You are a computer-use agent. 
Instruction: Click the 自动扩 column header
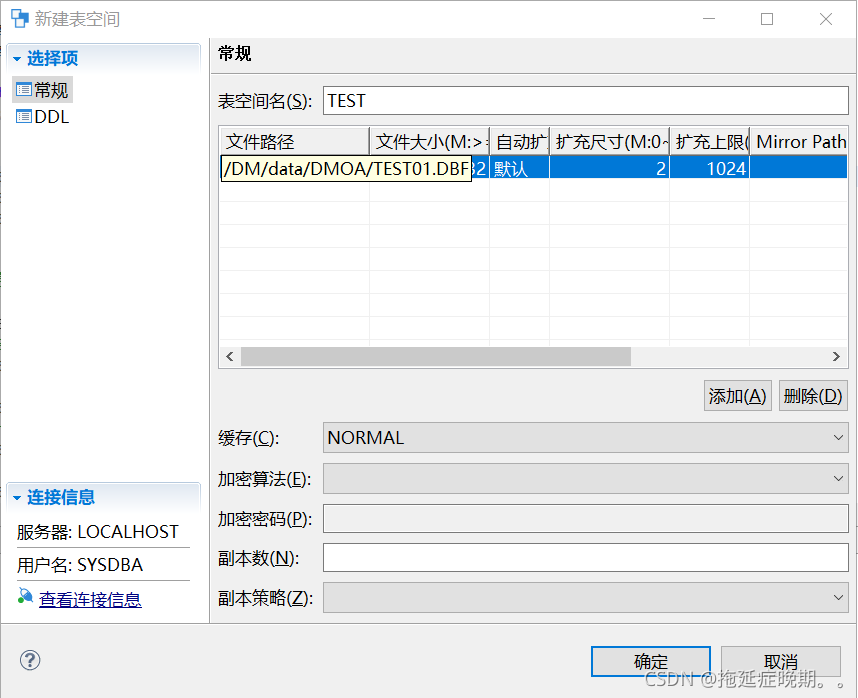click(520, 142)
